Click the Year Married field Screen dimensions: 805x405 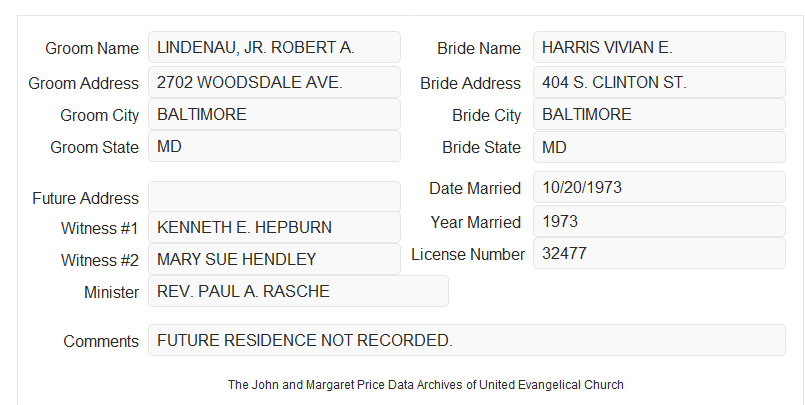(x=659, y=221)
